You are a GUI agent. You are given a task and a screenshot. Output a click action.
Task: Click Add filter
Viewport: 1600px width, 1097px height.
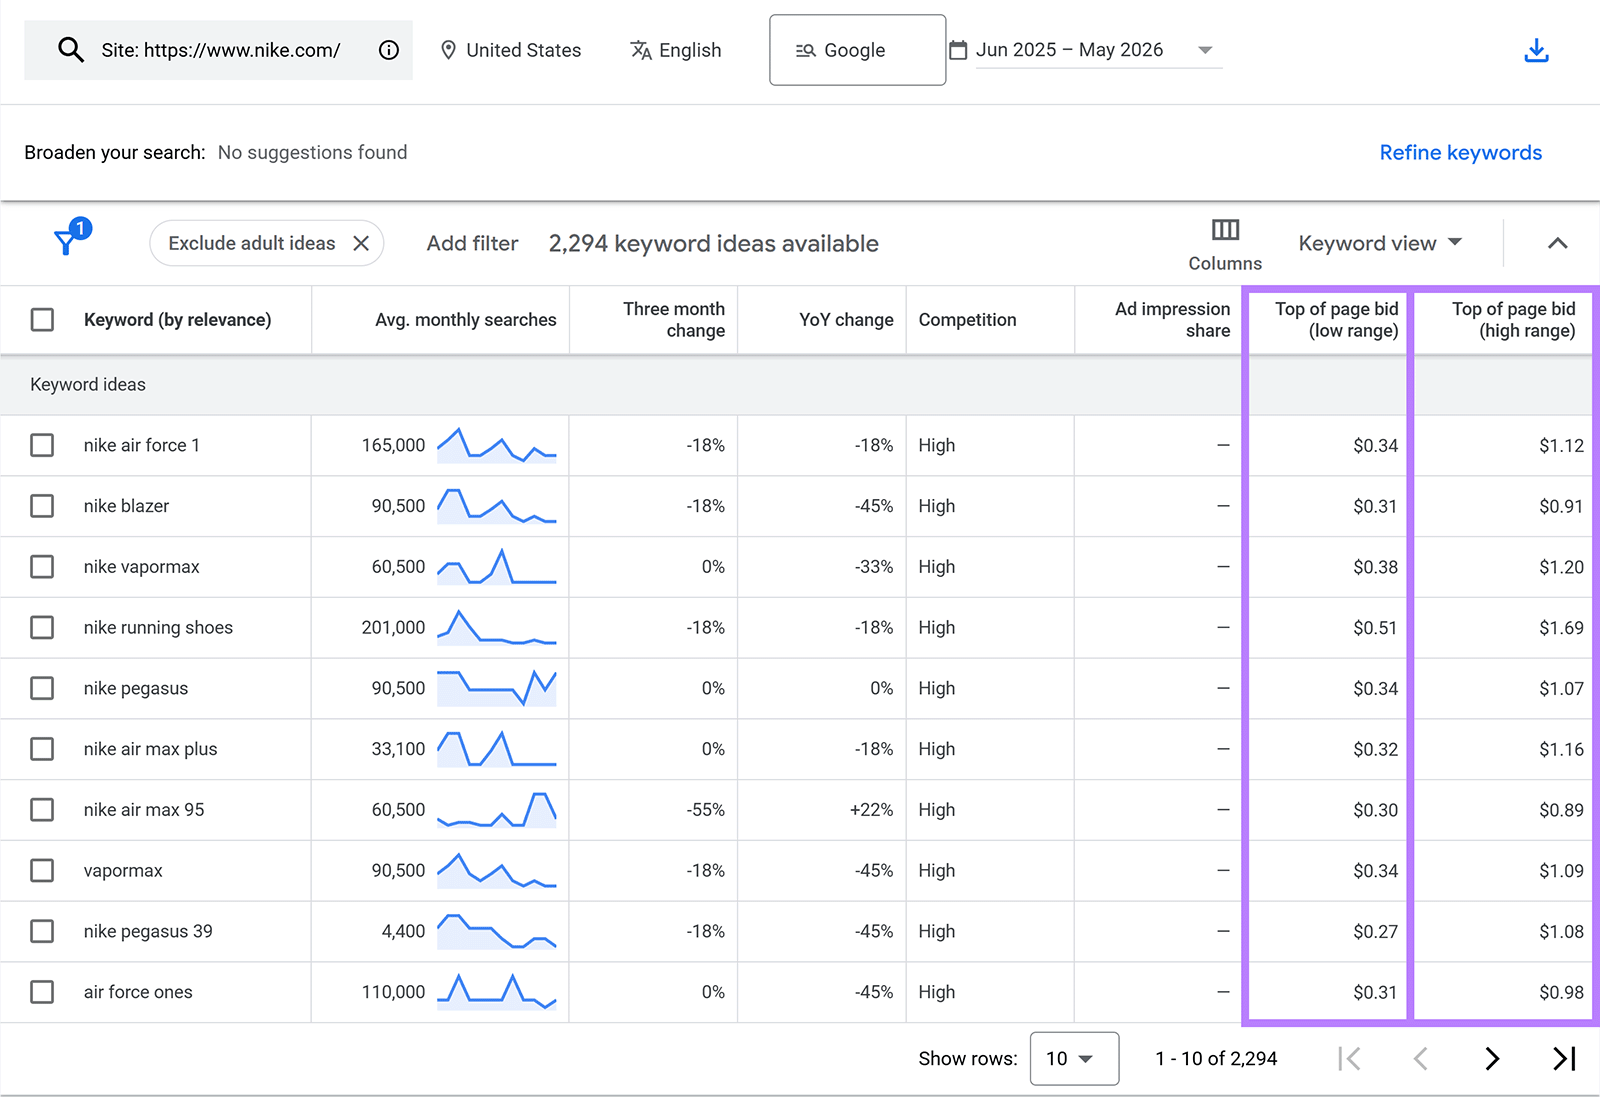point(472,243)
